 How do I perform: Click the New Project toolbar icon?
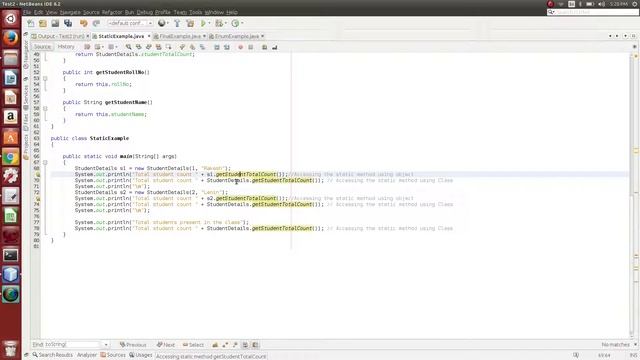tap(43, 23)
